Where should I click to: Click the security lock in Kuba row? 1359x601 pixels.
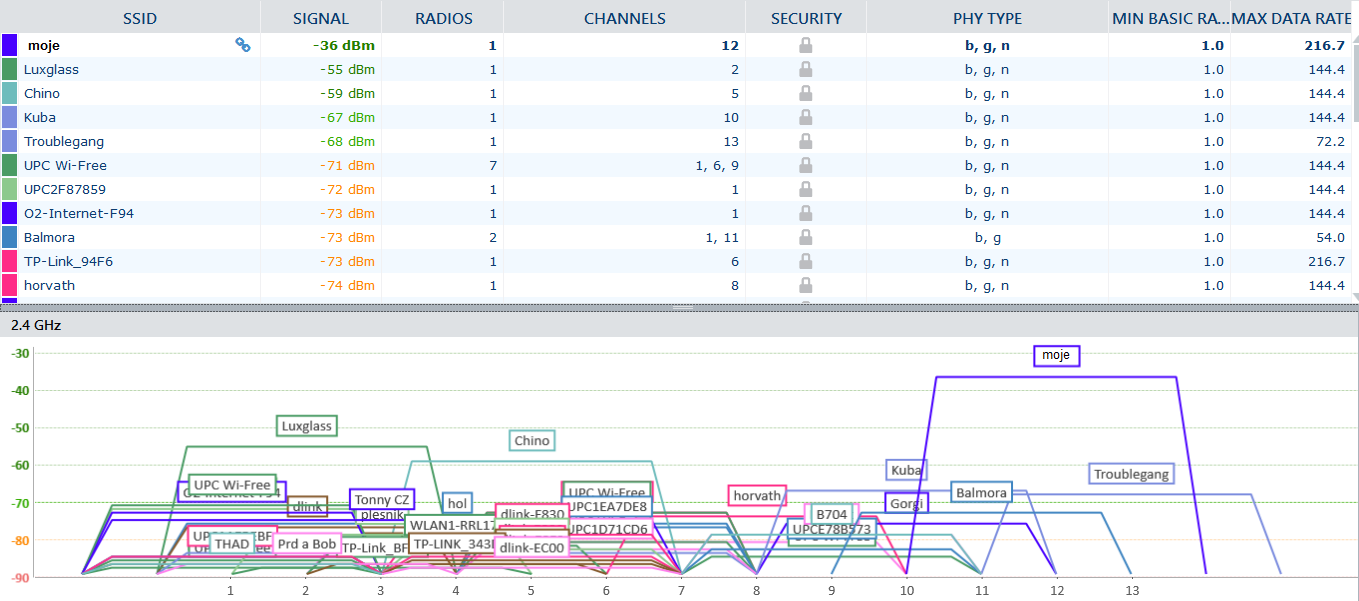click(805, 117)
